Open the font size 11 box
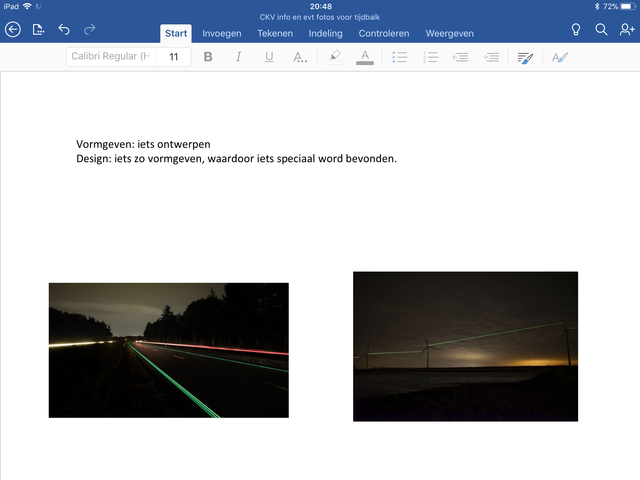This screenshot has width=640, height=480. [173, 57]
